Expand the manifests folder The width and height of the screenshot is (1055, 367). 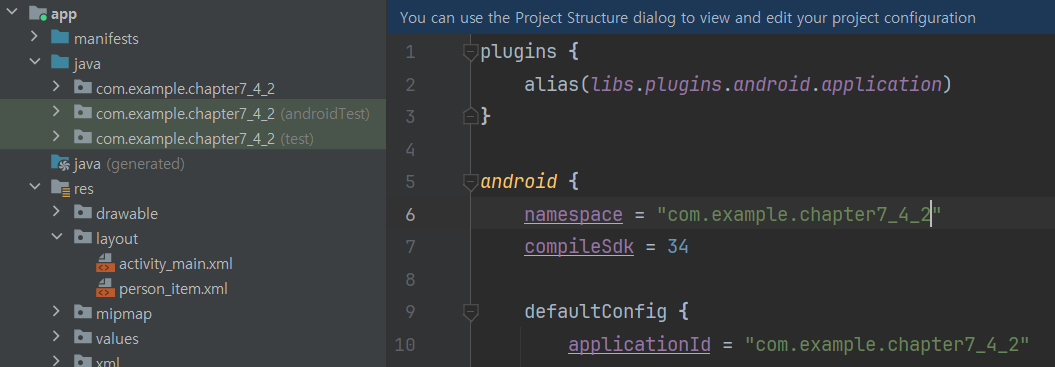34,37
